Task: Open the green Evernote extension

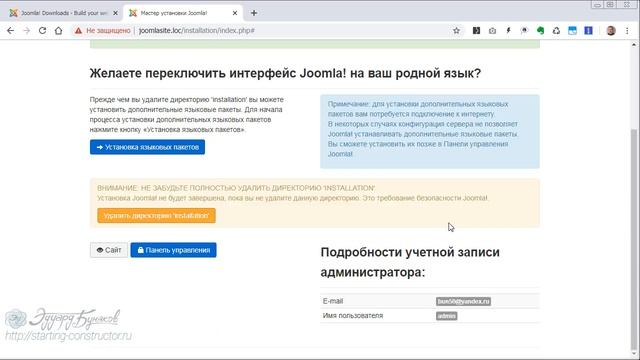Action: [540, 31]
